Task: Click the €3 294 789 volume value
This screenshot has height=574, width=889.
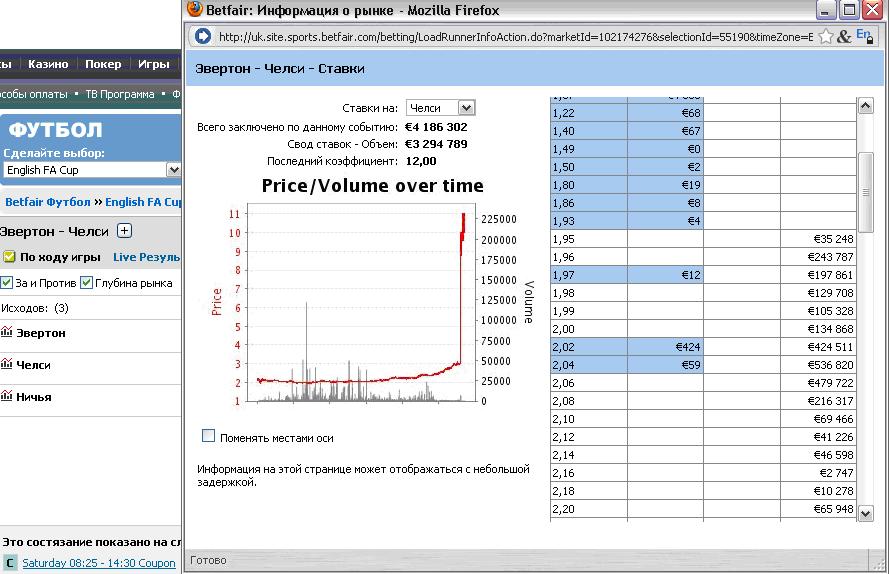Action: click(x=436, y=144)
